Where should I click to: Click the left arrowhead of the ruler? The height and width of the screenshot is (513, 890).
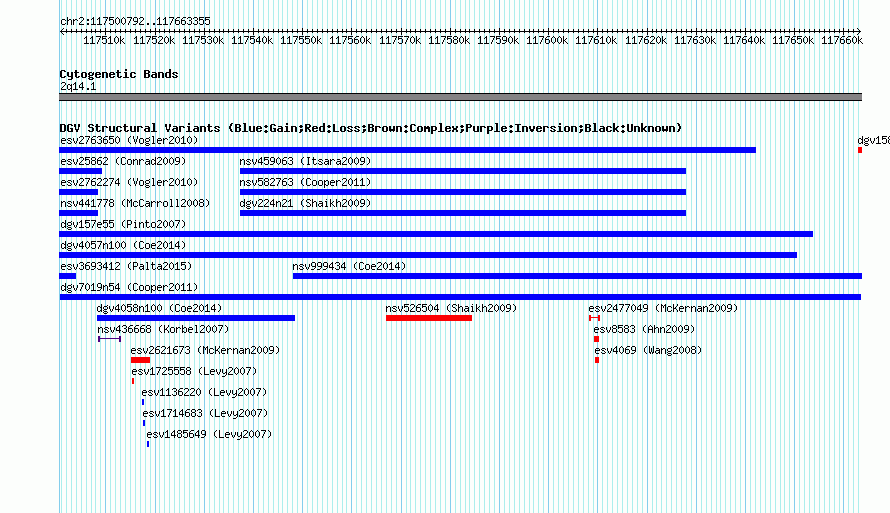(x=62, y=31)
